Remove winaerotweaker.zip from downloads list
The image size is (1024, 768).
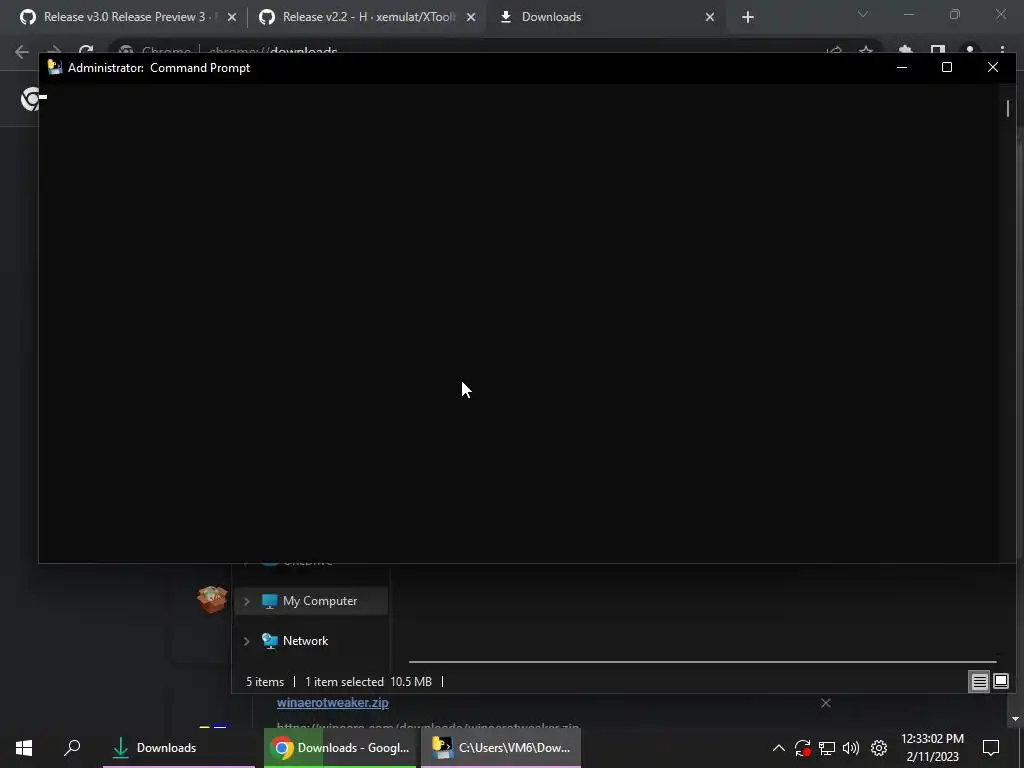tap(826, 703)
